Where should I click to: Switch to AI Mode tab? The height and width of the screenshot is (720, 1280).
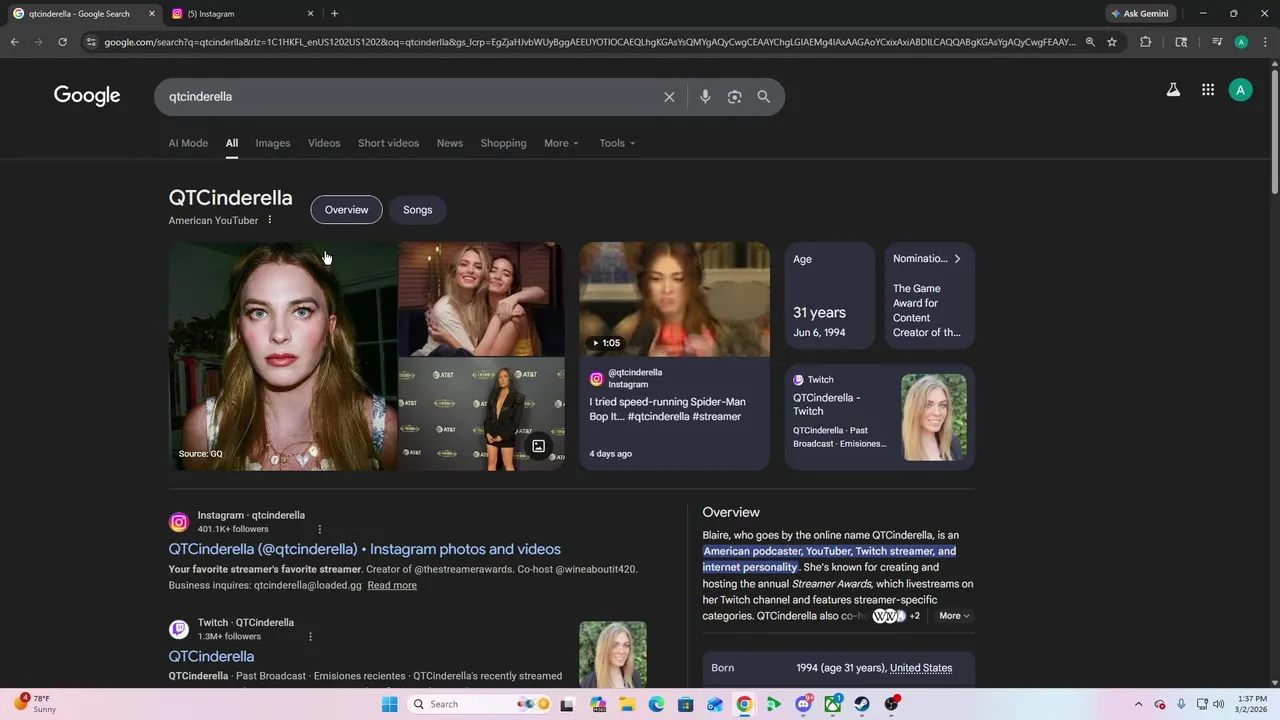pyautogui.click(x=188, y=143)
